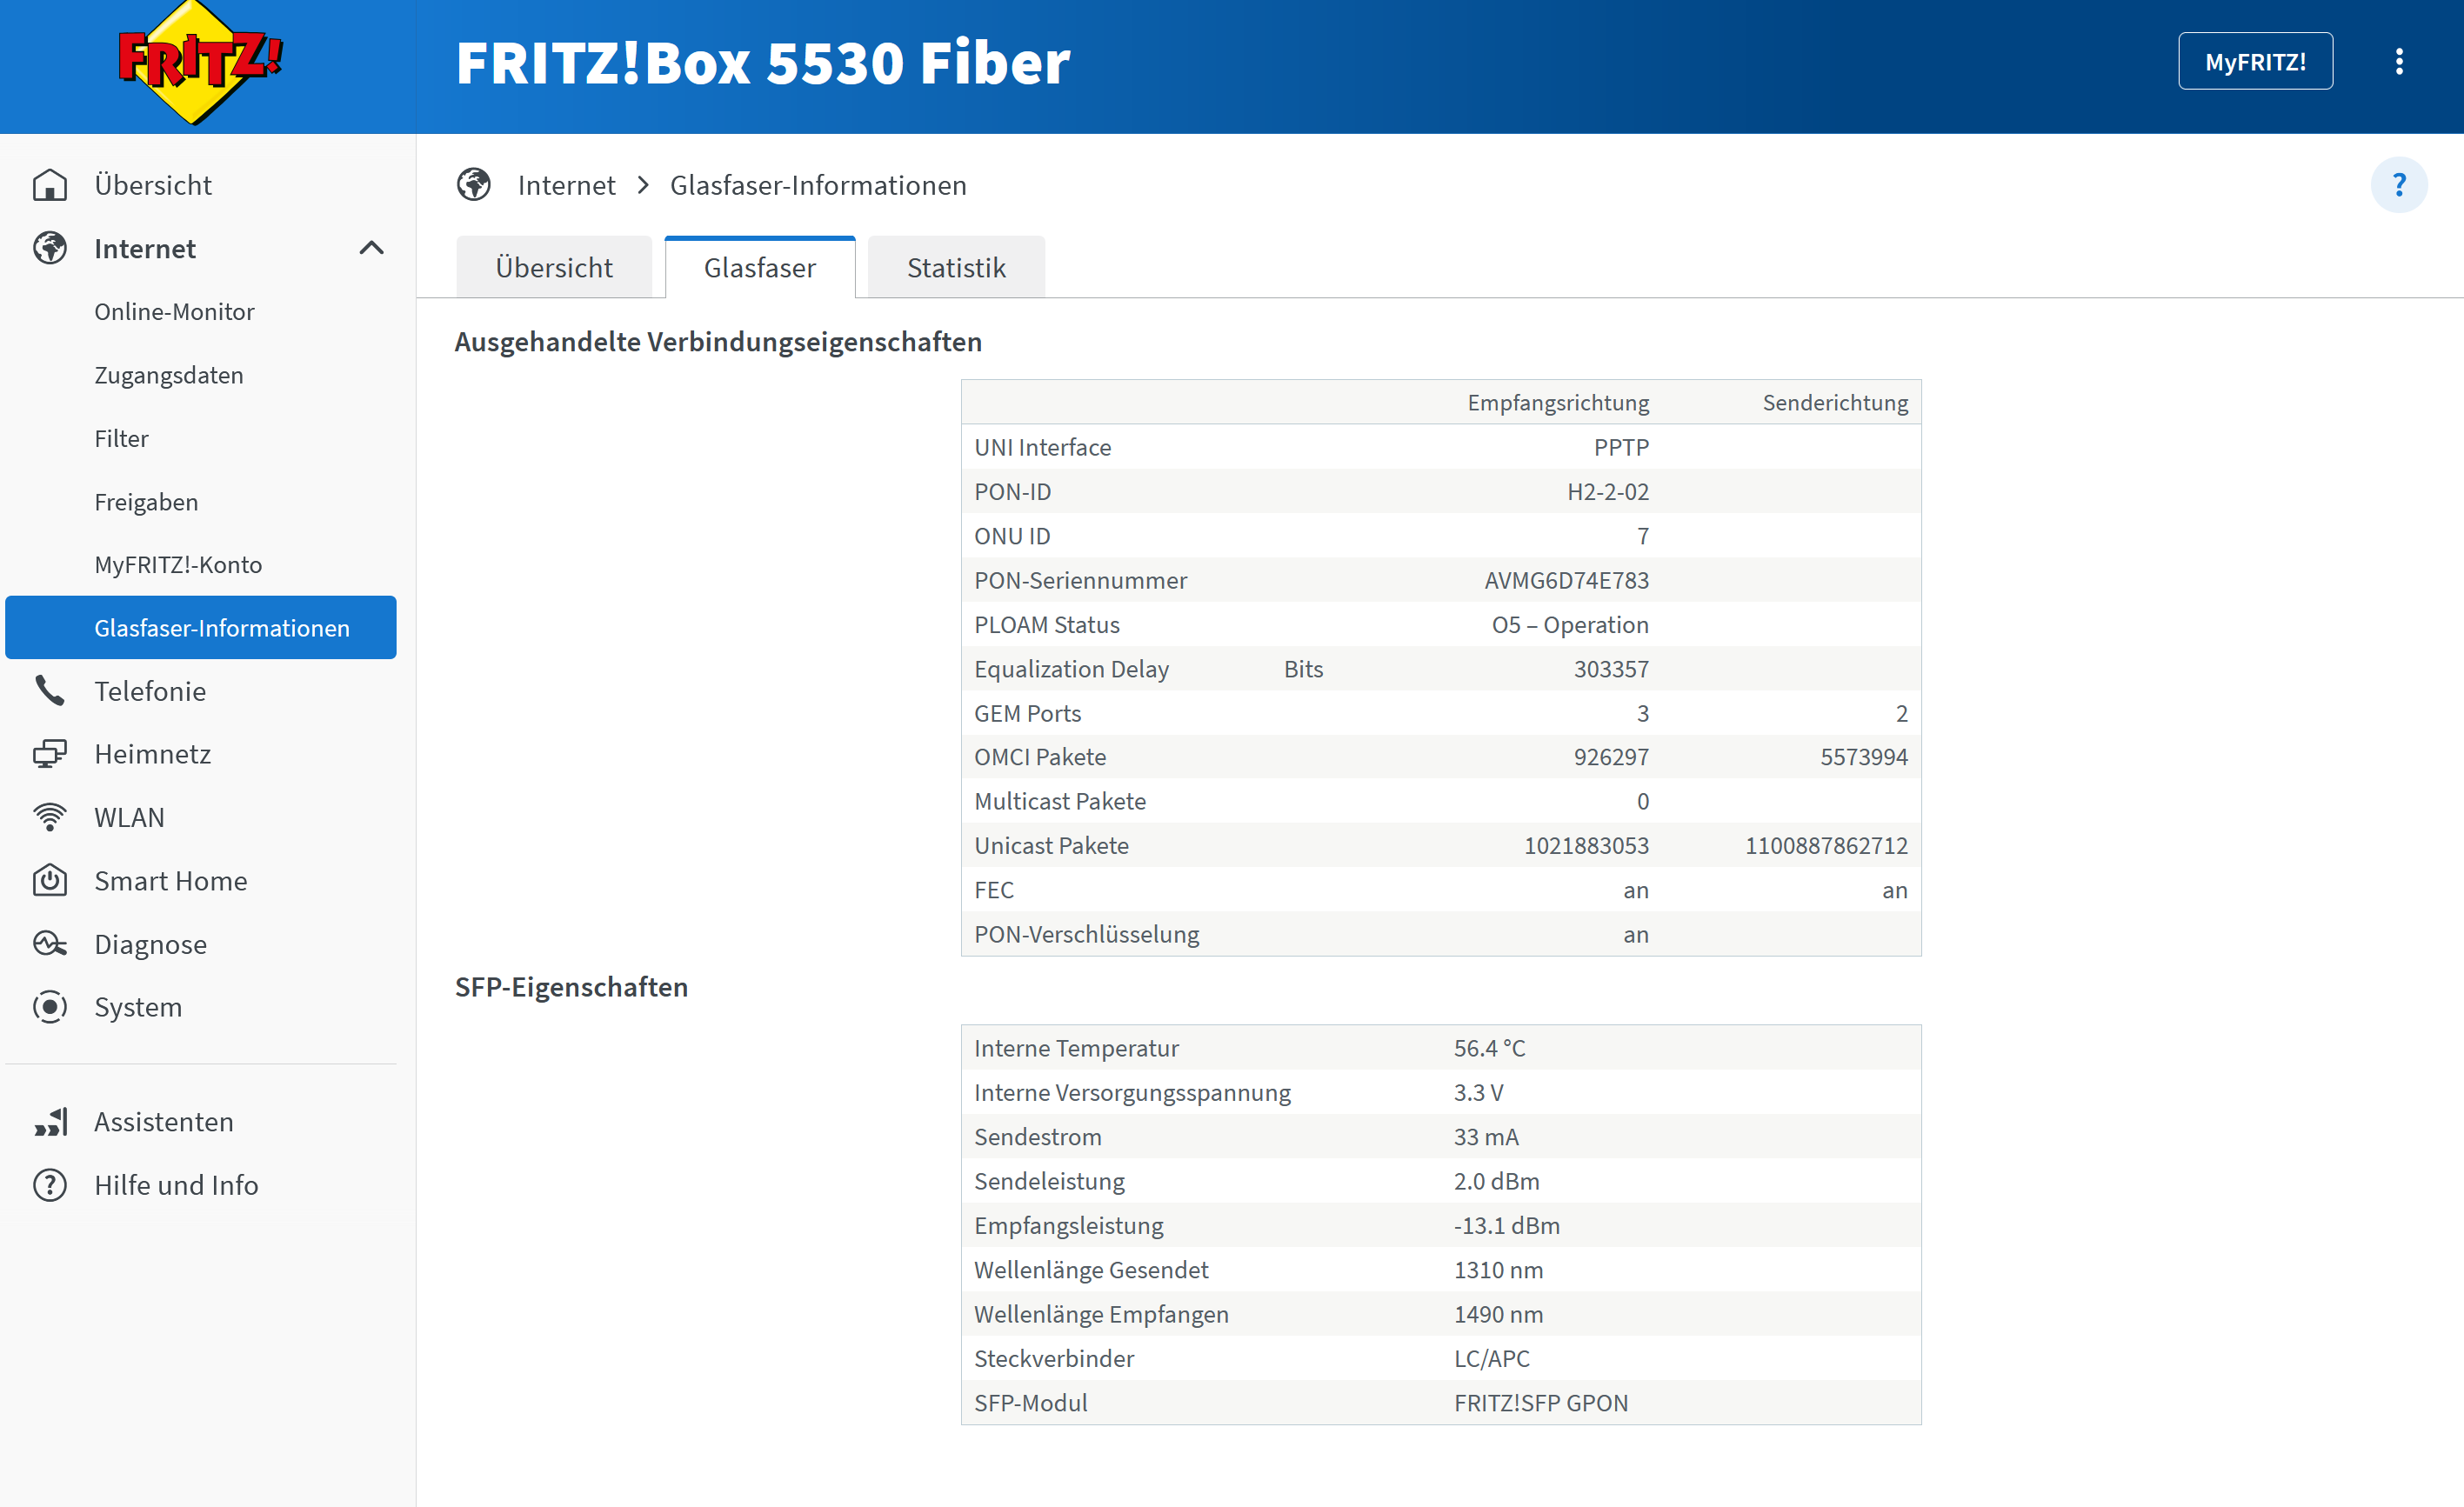Click the FRITZ!Box 5530 Fiber title
The width and height of the screenshot is (2464, 1507).
click(x=762, y=62)
